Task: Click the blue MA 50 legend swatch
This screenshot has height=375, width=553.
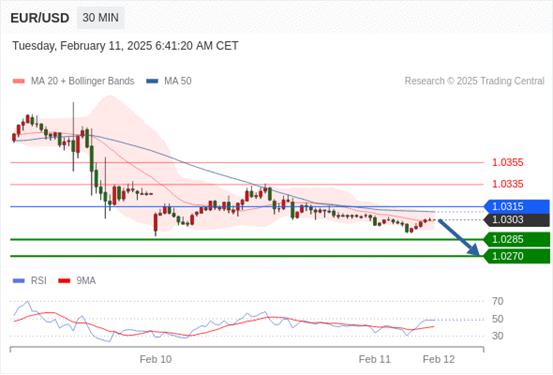Action: (152, 81)
